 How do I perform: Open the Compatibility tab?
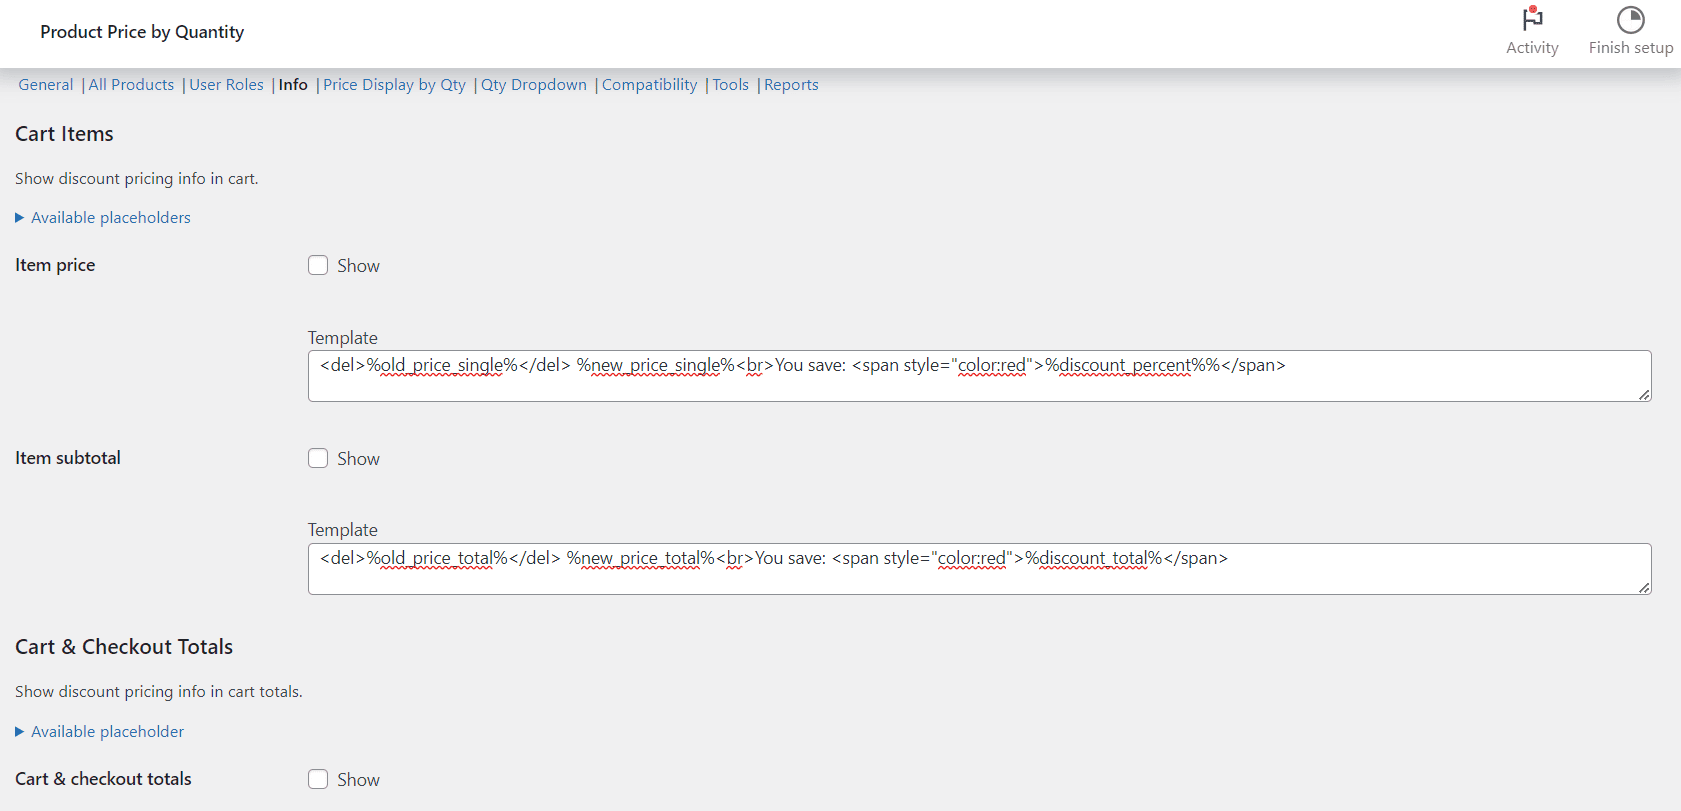[x=650, y=85]
